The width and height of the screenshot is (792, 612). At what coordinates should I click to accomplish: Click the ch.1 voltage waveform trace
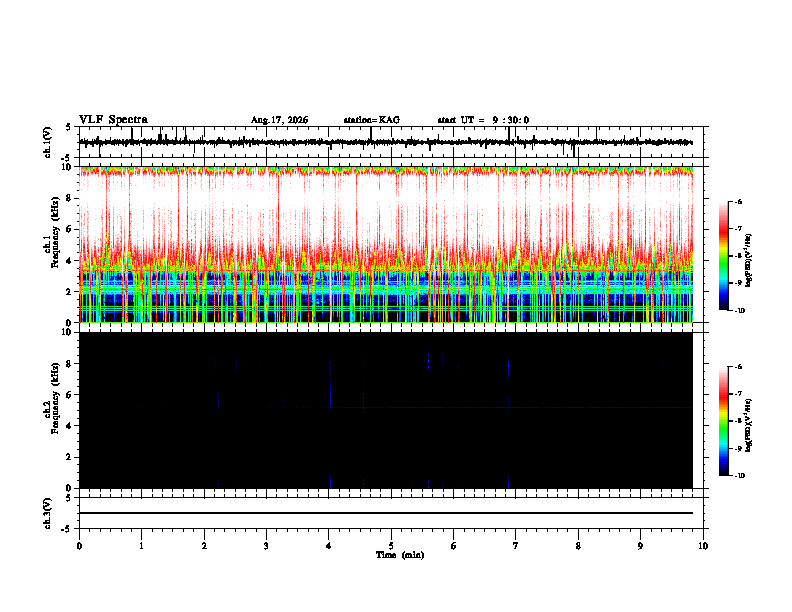point(385,142)
